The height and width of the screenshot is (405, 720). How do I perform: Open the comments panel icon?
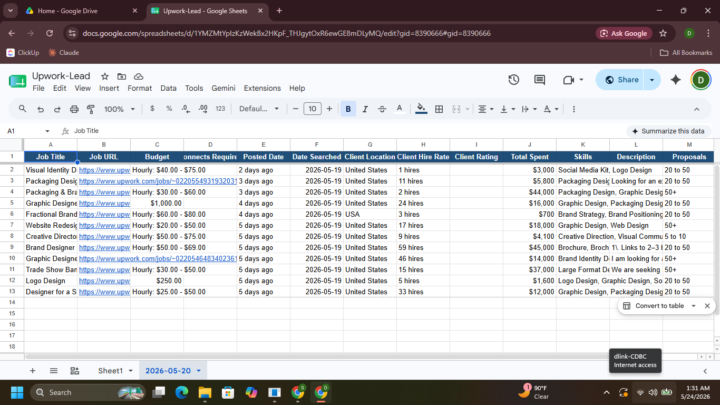(540, 80)
